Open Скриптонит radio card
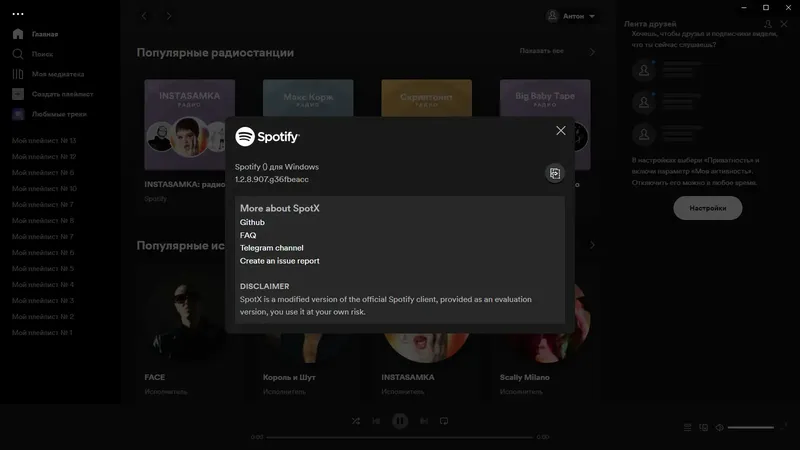The width and height of the screenshot is (800, 450). coord(427,97)
